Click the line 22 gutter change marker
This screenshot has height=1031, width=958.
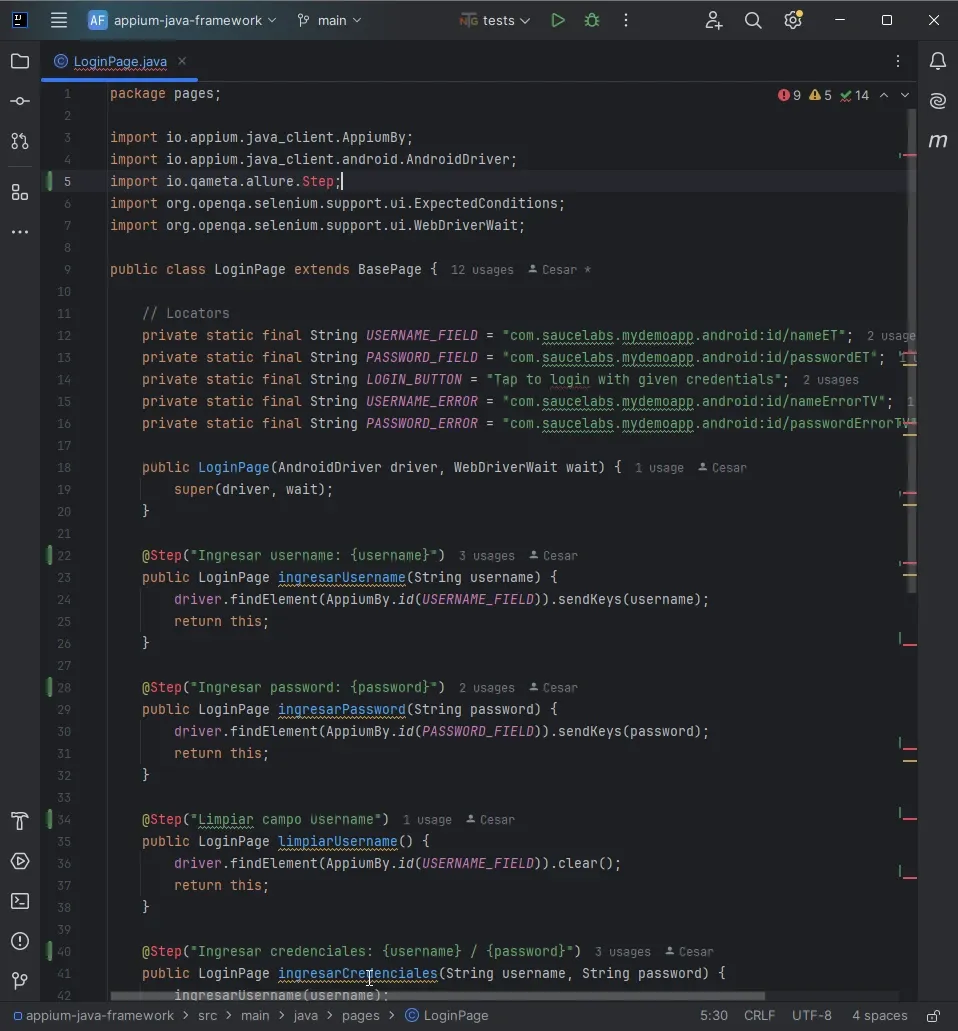click(x=49, y=556)
